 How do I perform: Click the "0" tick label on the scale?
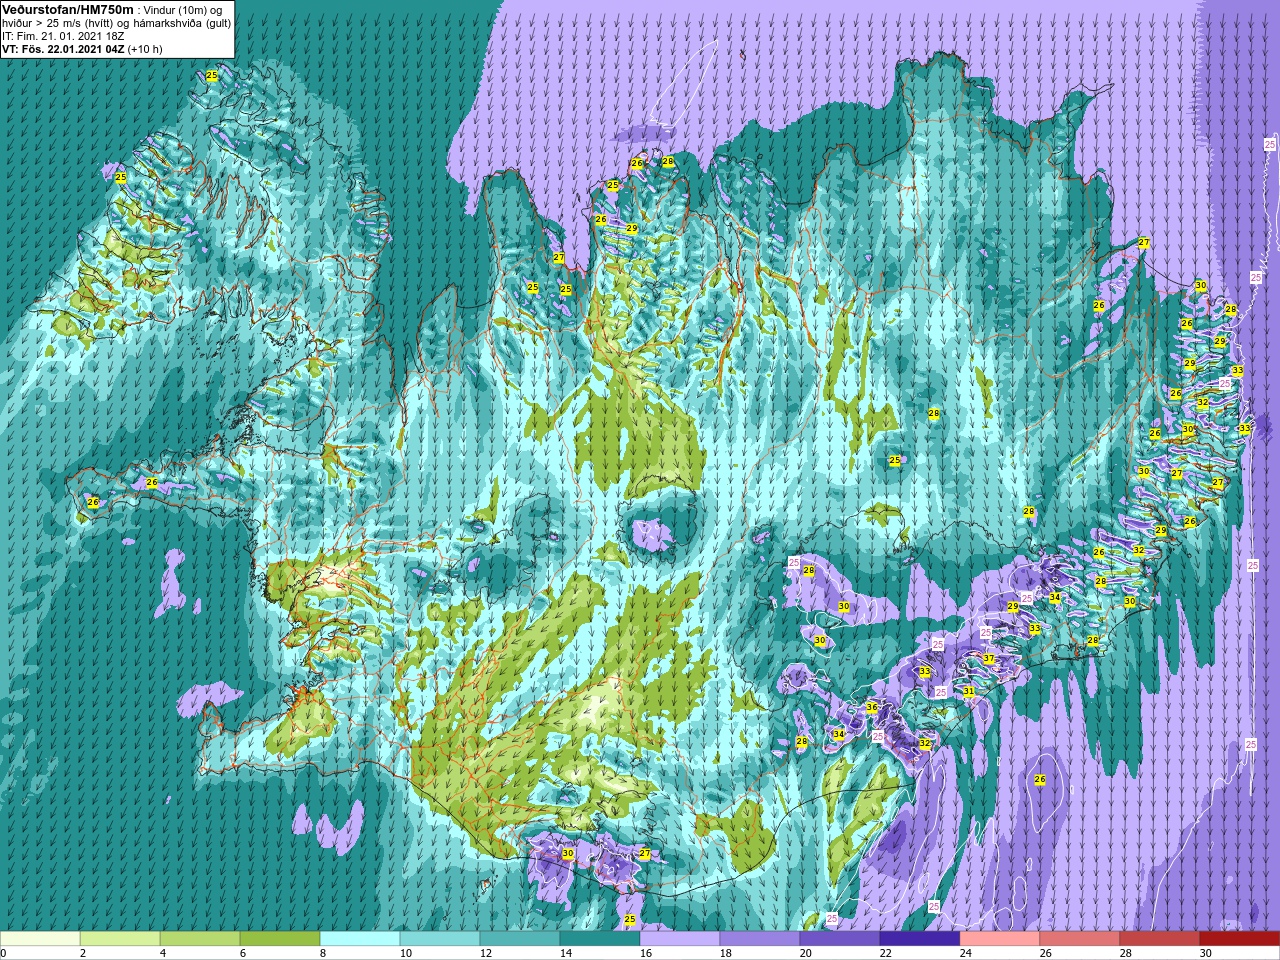click(4, 953)
